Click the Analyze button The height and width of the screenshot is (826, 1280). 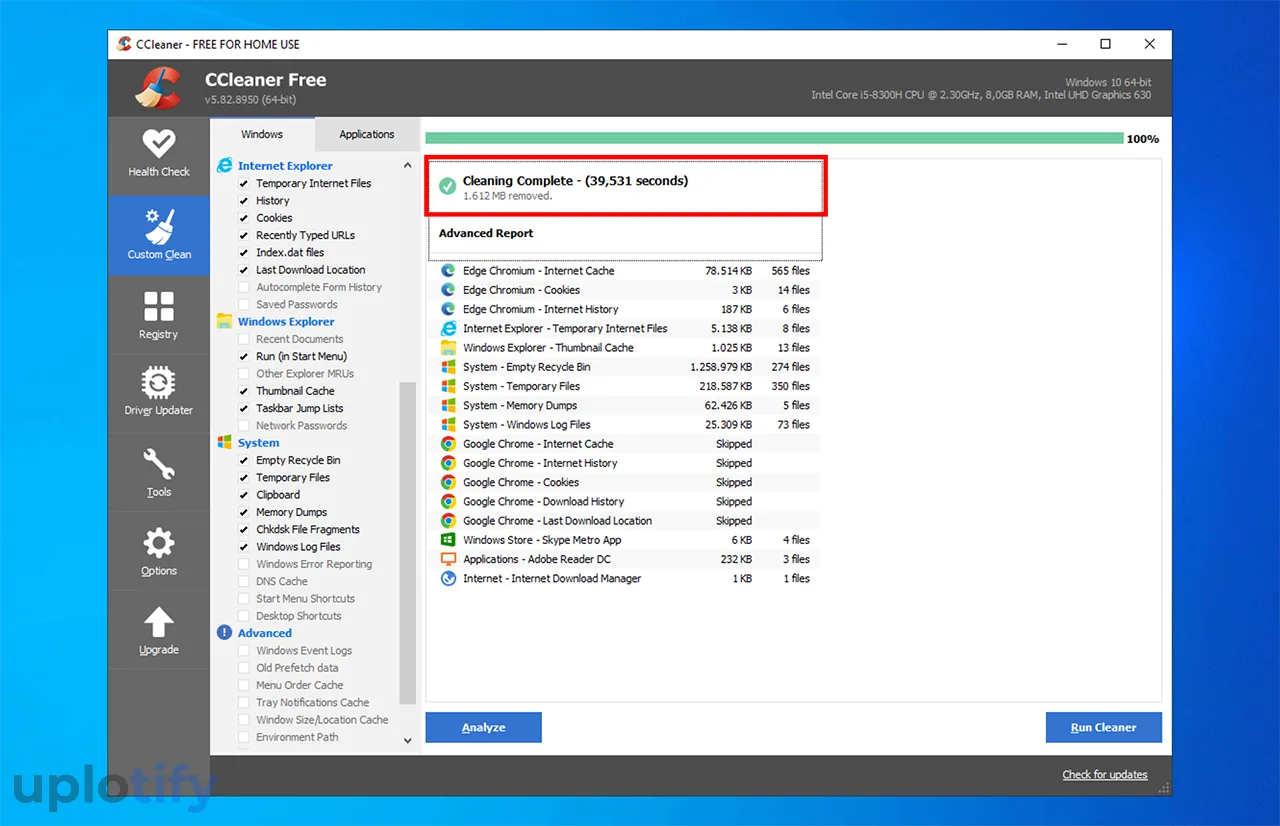click(x=484, y=728)
